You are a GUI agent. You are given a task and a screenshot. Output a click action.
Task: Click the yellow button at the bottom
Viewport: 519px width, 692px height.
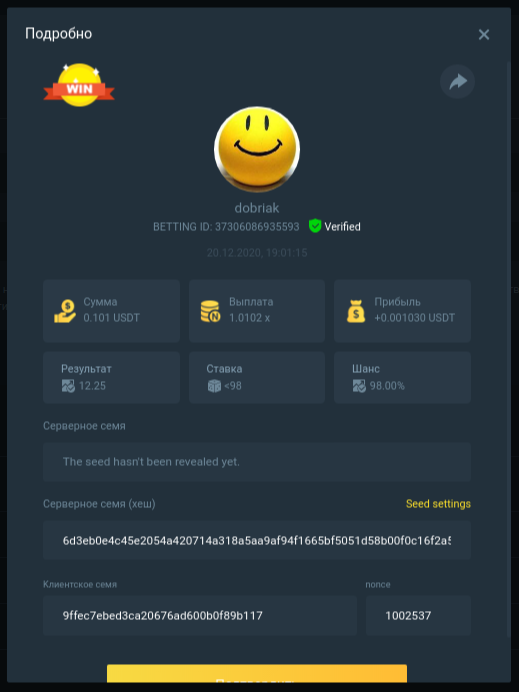(x=257, y=673)
